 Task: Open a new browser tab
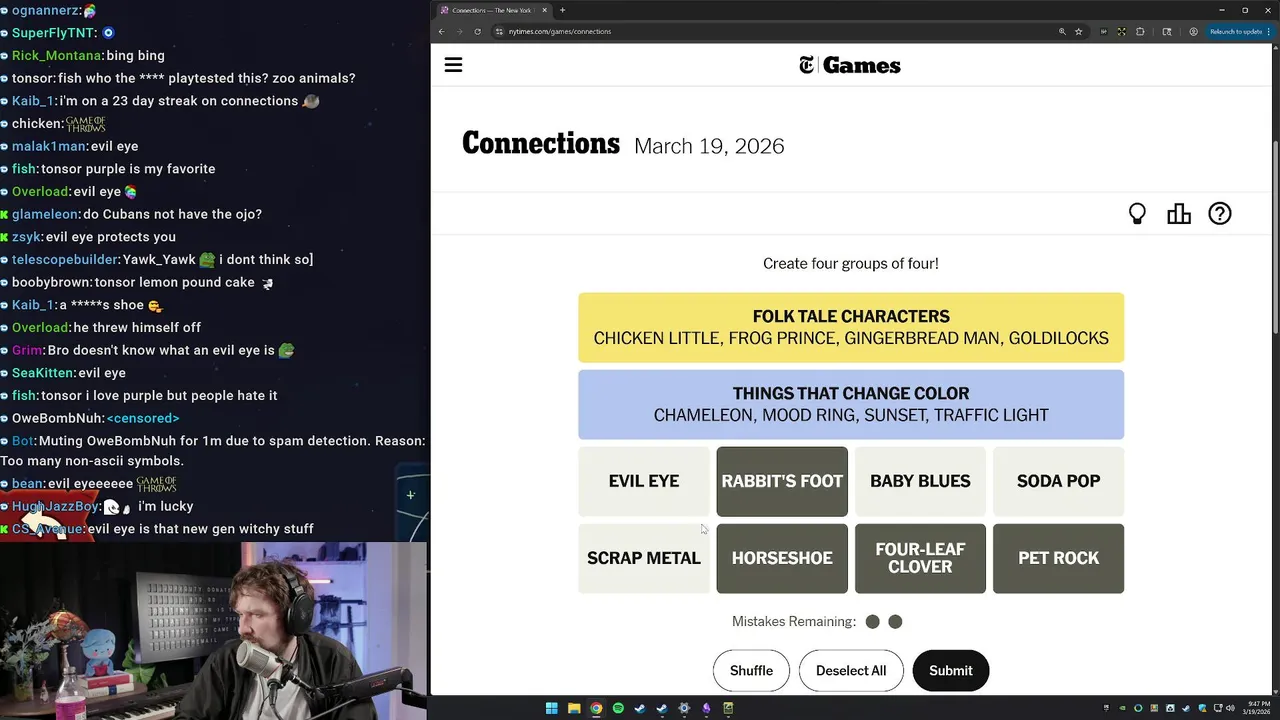coord(562,10)
